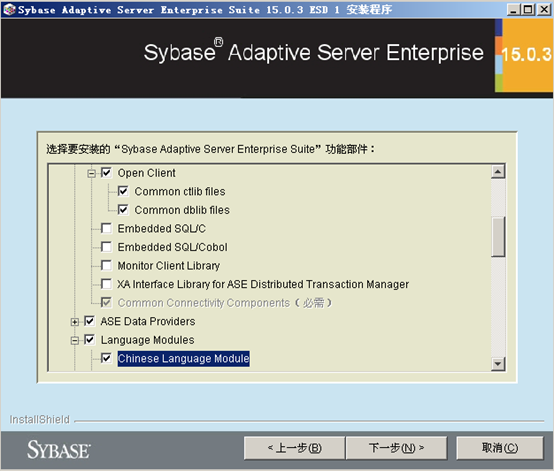This screenshot has width=554, height=471.
Task: Select the Embedded SQL/C label
Action: coord(161,229)
